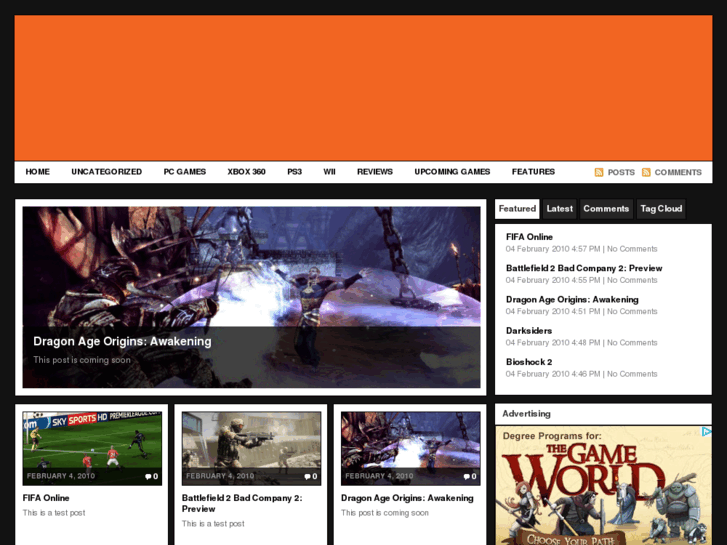Click date '04 February 2010 4:55 PM'
Viewport: 727px width, 545px height.
(553, 280)
